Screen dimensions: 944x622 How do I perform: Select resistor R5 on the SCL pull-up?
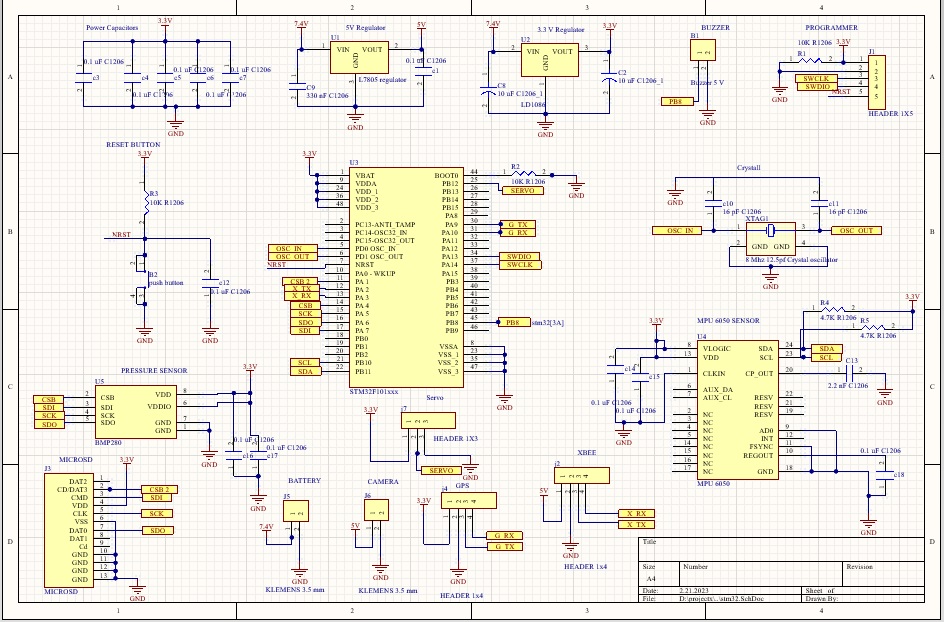pyautogui.click(x=874, y=327)
